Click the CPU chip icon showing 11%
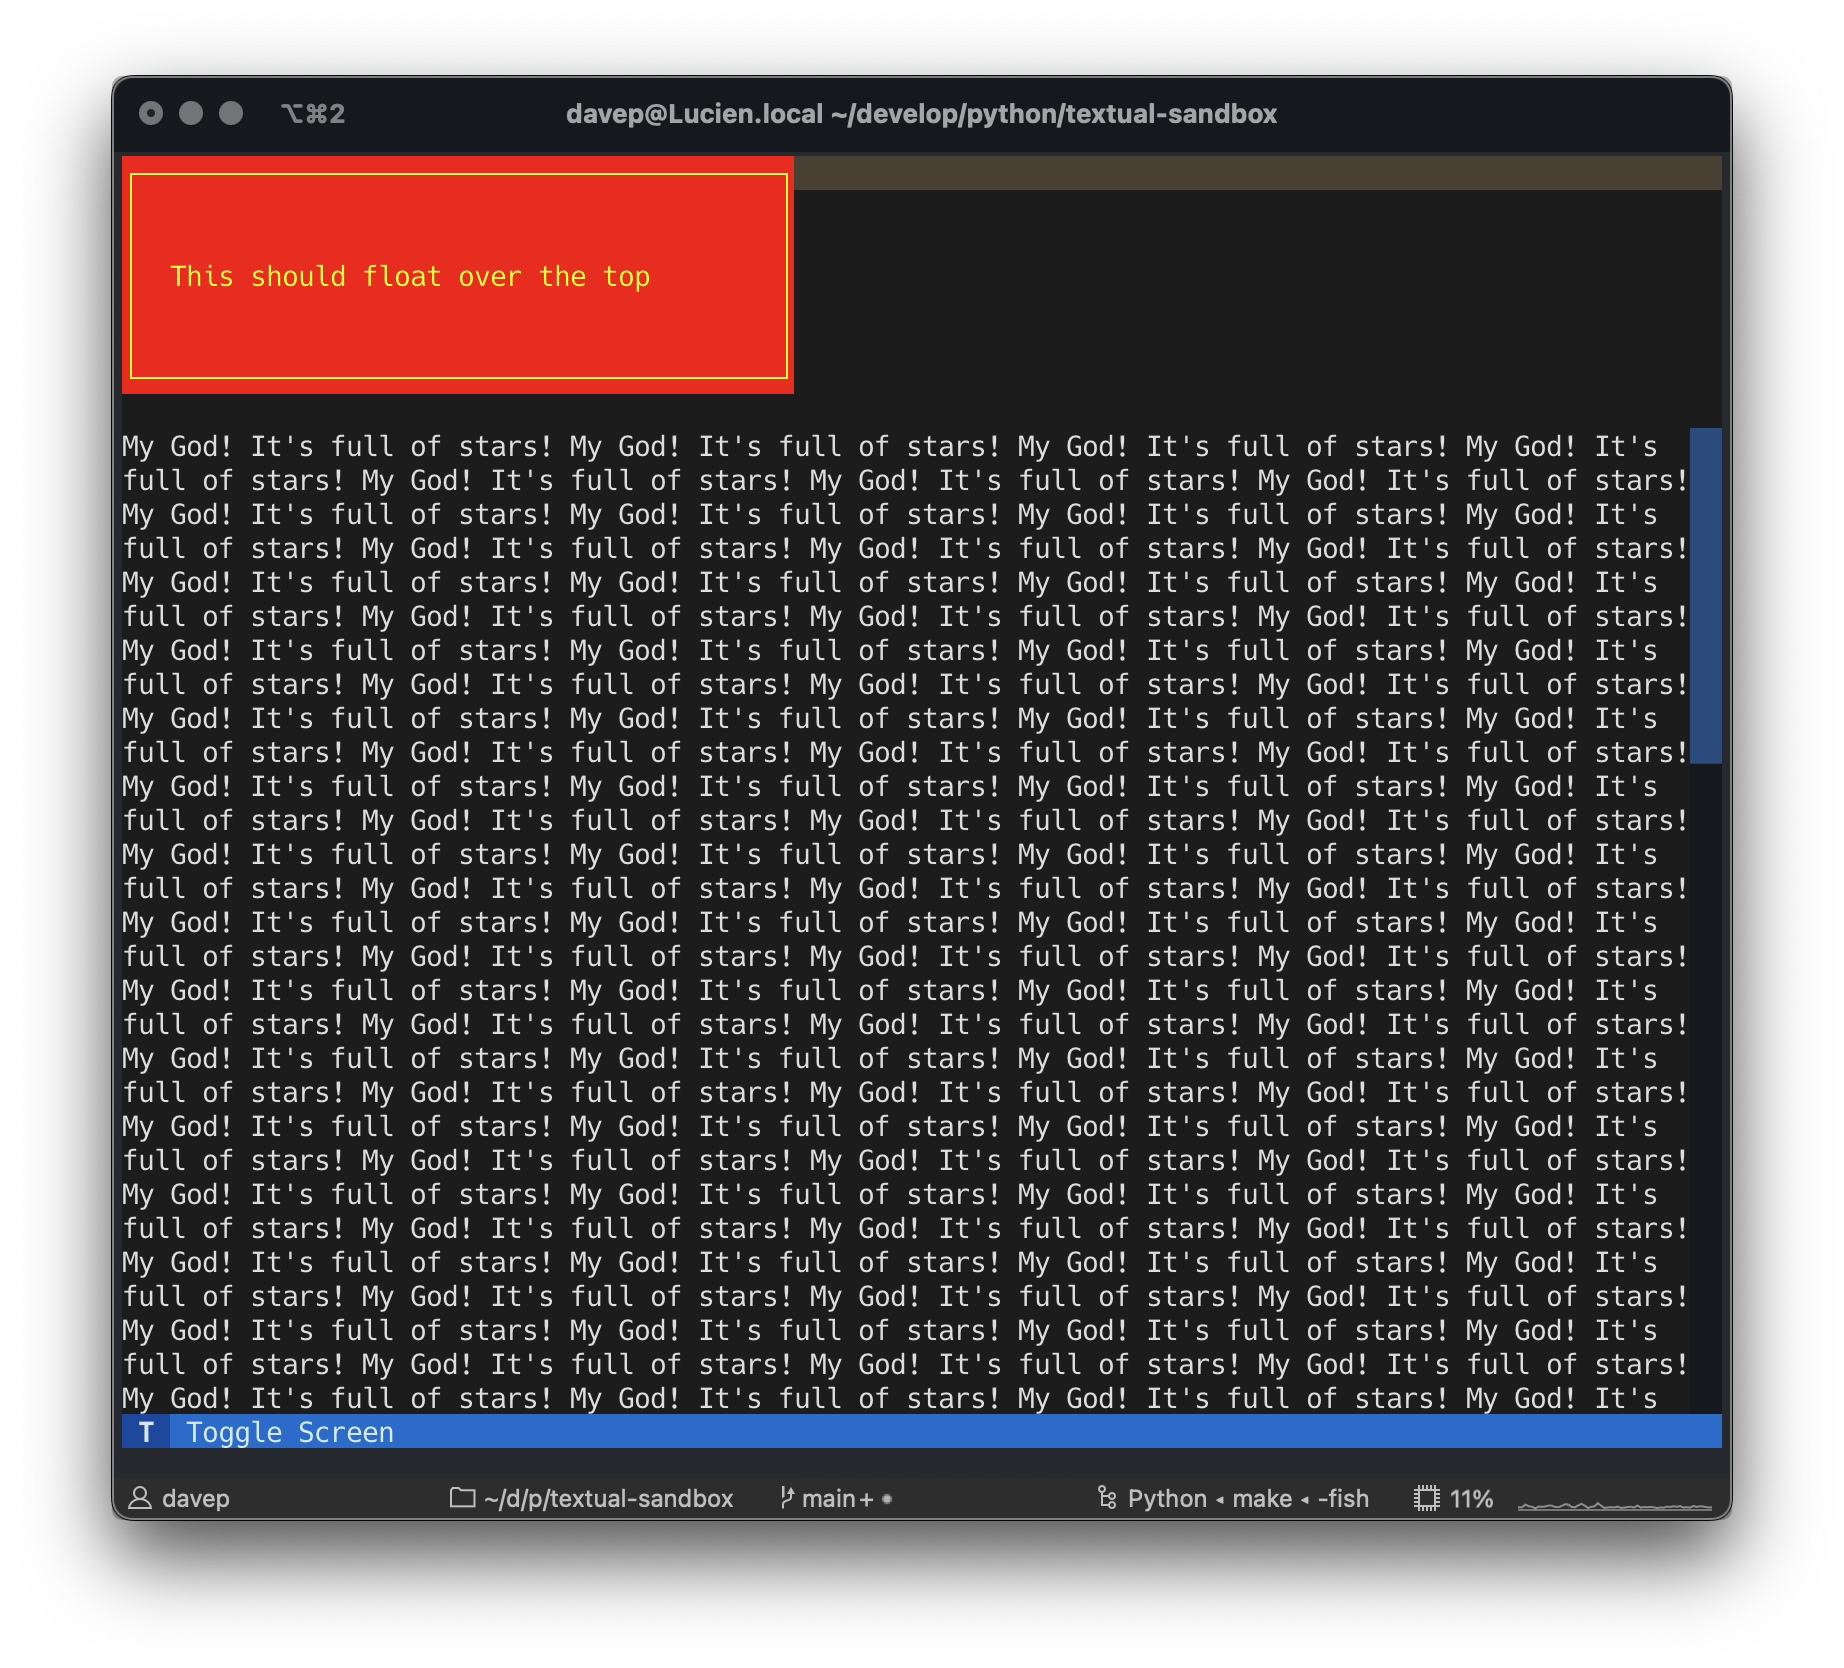This screenshot has height=1668, width=1844. tap(1427, 1498)
